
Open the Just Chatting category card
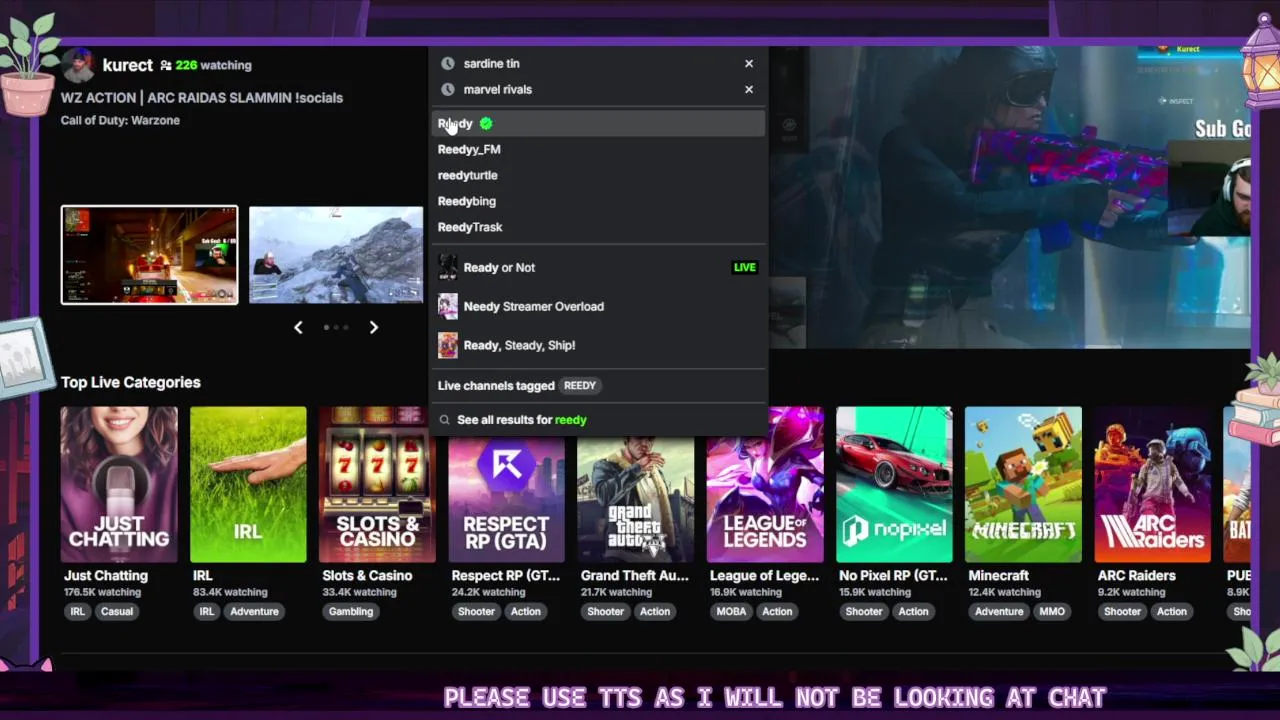click(119, 484)
